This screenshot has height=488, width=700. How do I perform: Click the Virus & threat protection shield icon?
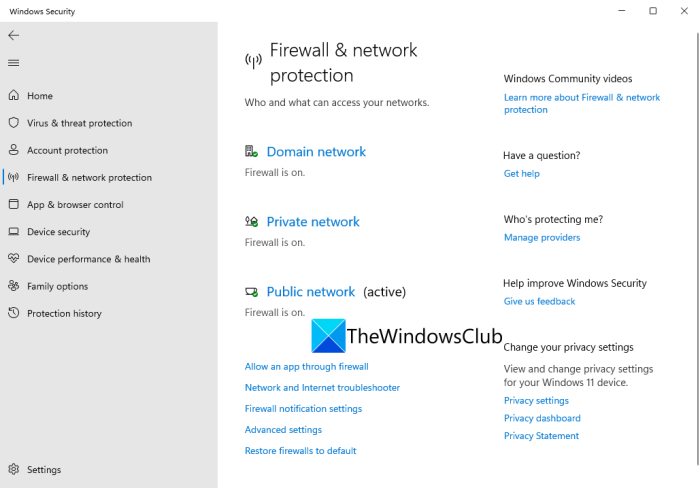pos(14,123)
